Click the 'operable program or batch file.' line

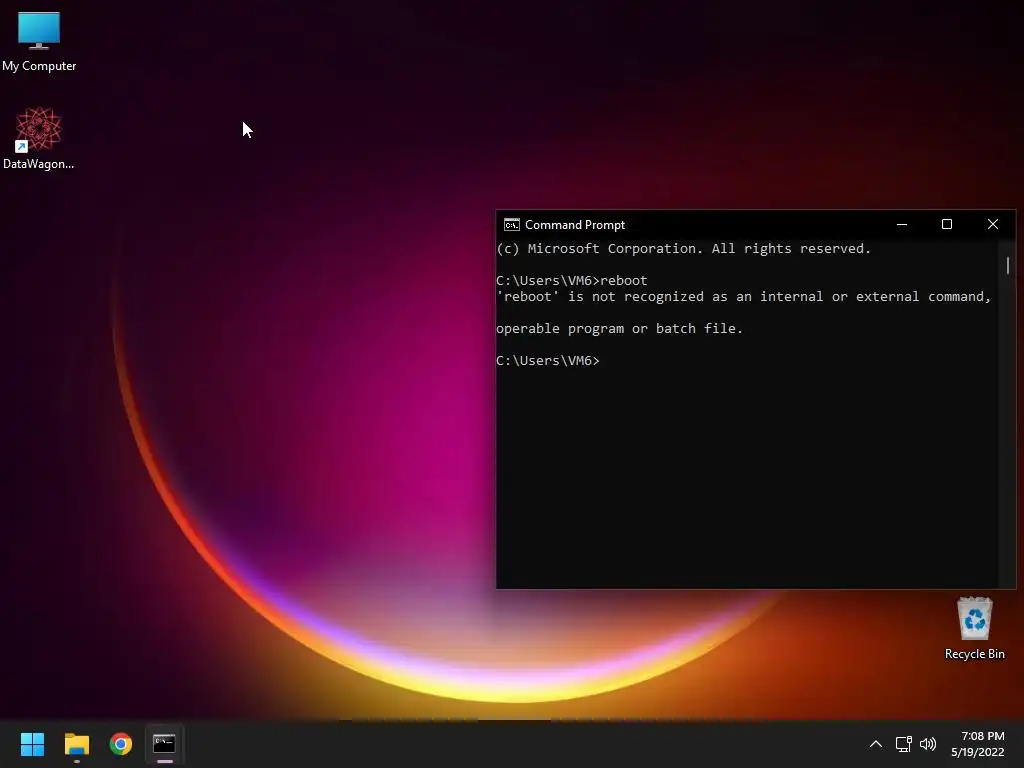click(619, 328)
